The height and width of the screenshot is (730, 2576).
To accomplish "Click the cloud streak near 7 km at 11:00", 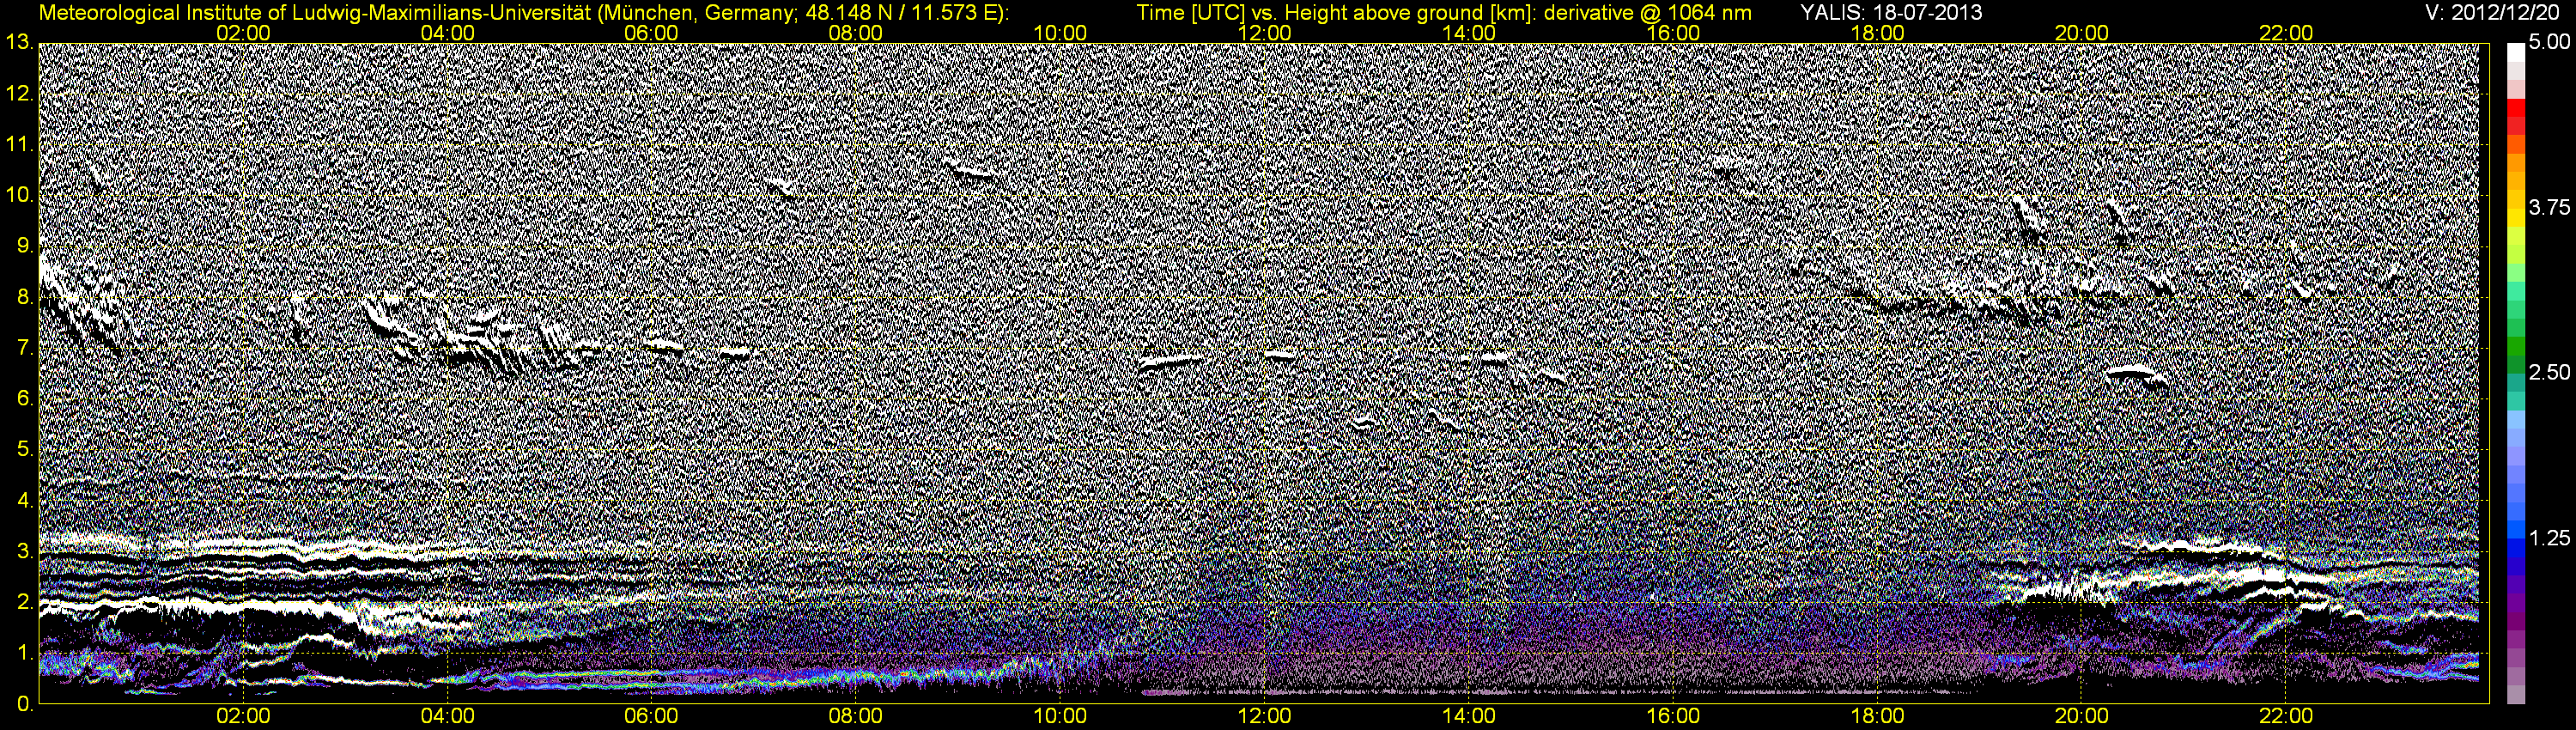I will [x=1170, y=362].
